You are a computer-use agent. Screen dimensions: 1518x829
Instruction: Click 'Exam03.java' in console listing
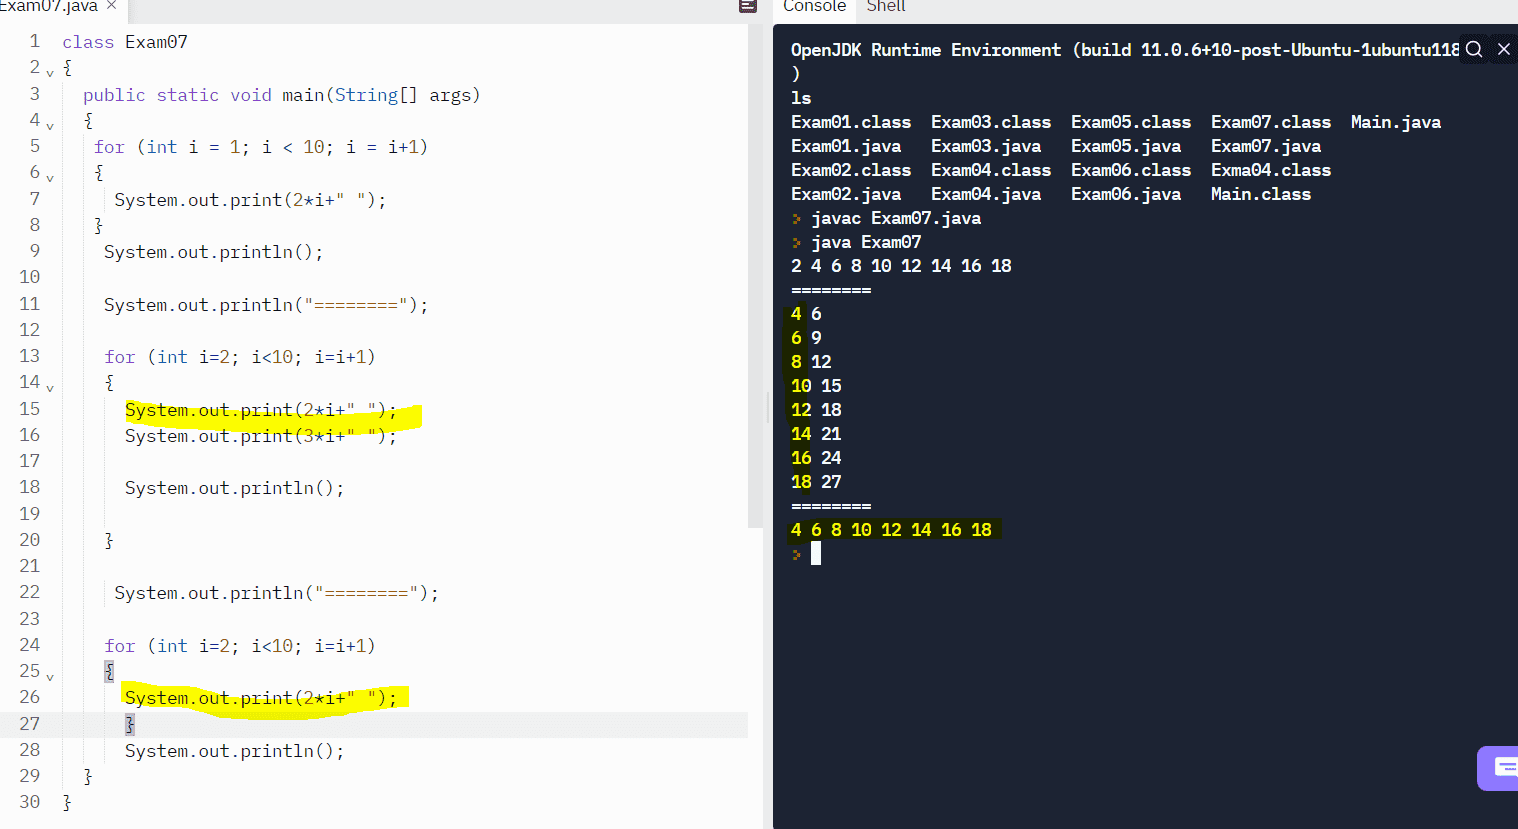click(x=986, y=146)
